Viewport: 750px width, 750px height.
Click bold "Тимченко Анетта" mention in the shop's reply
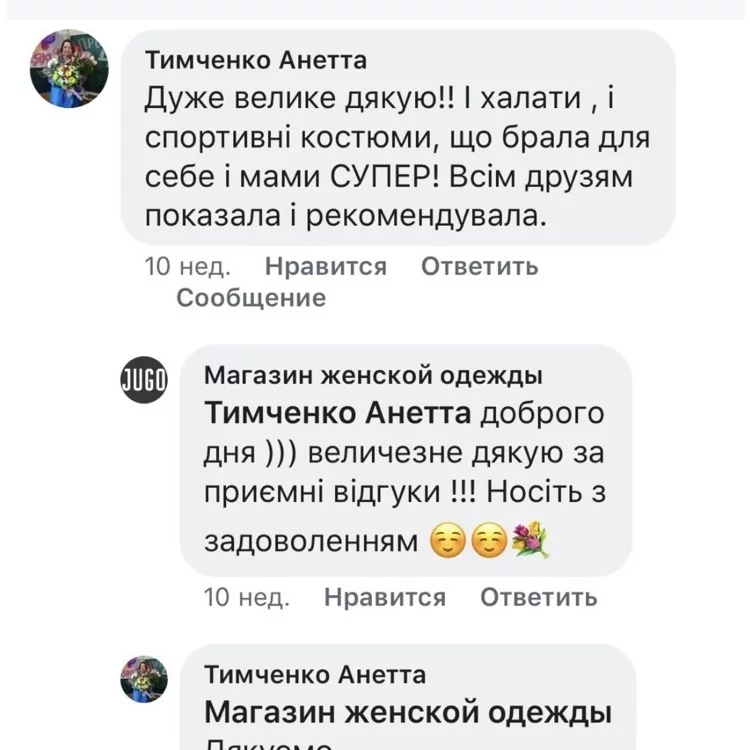point(338,413)
